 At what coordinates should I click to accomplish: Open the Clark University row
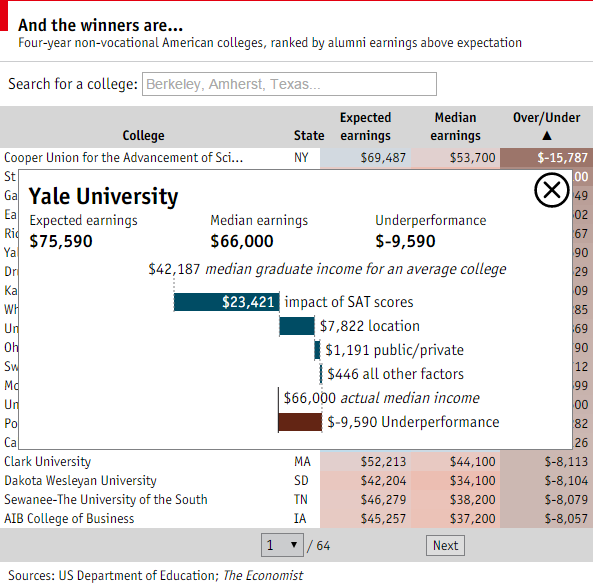pos(296,461)
